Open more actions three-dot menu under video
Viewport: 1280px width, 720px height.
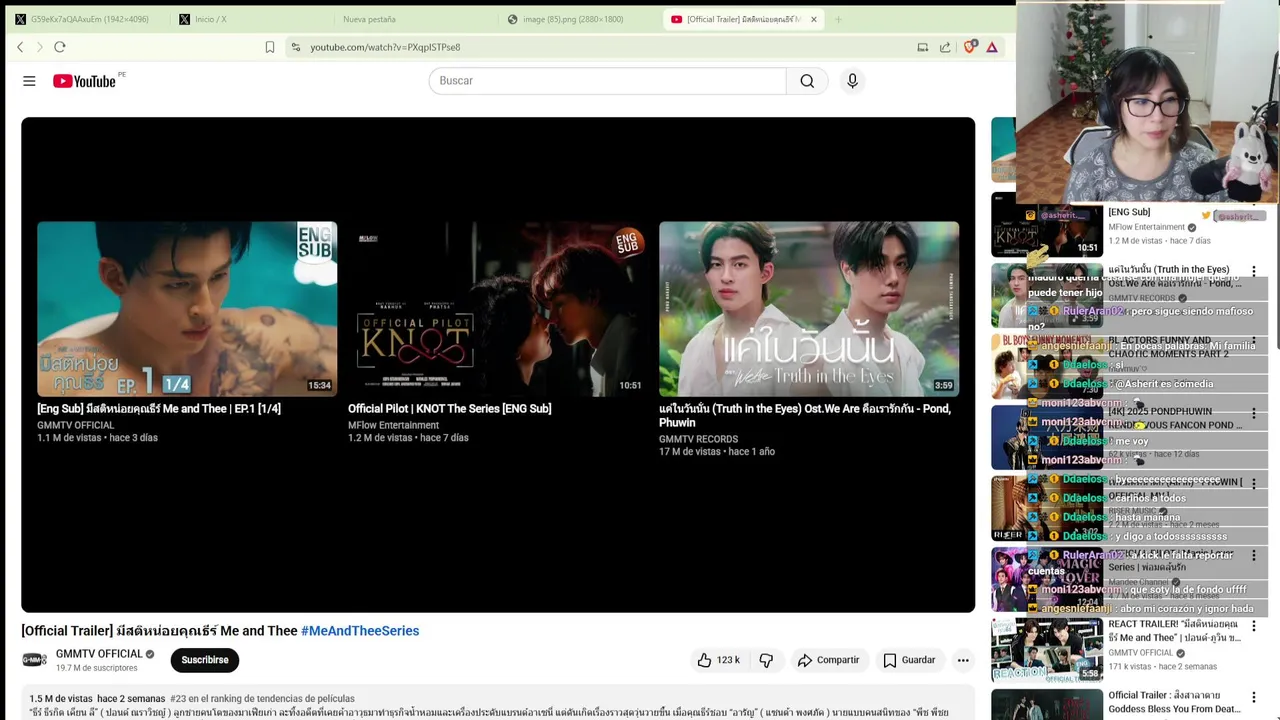coord(963,660)
